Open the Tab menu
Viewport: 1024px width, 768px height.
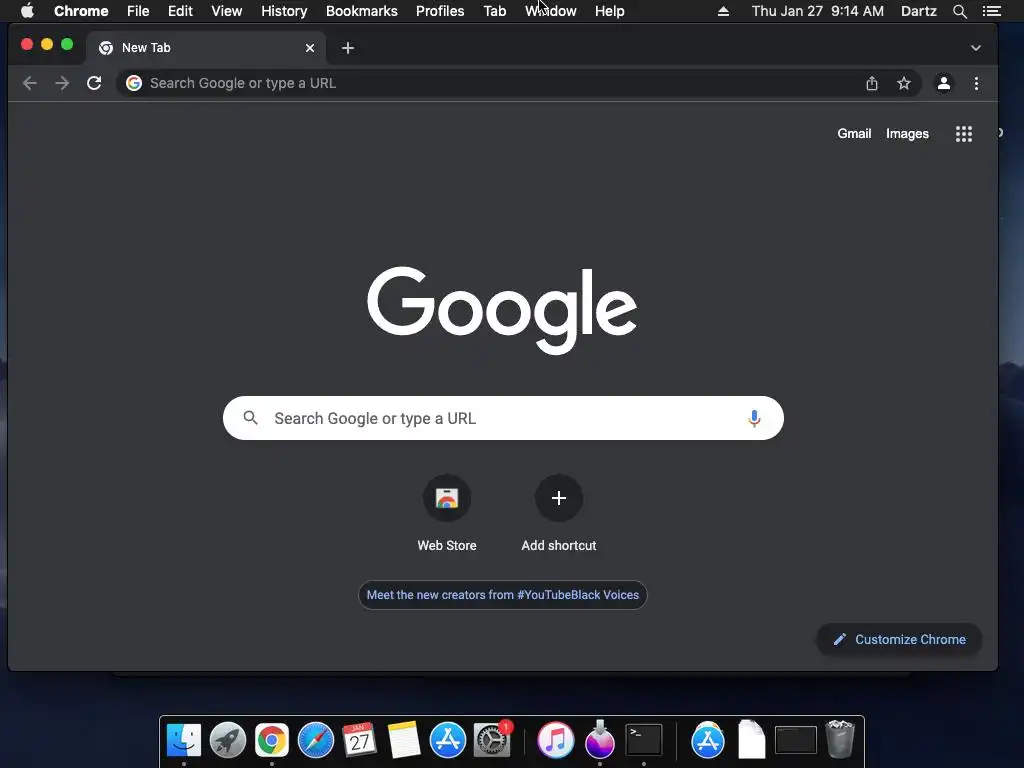(495, 11)
